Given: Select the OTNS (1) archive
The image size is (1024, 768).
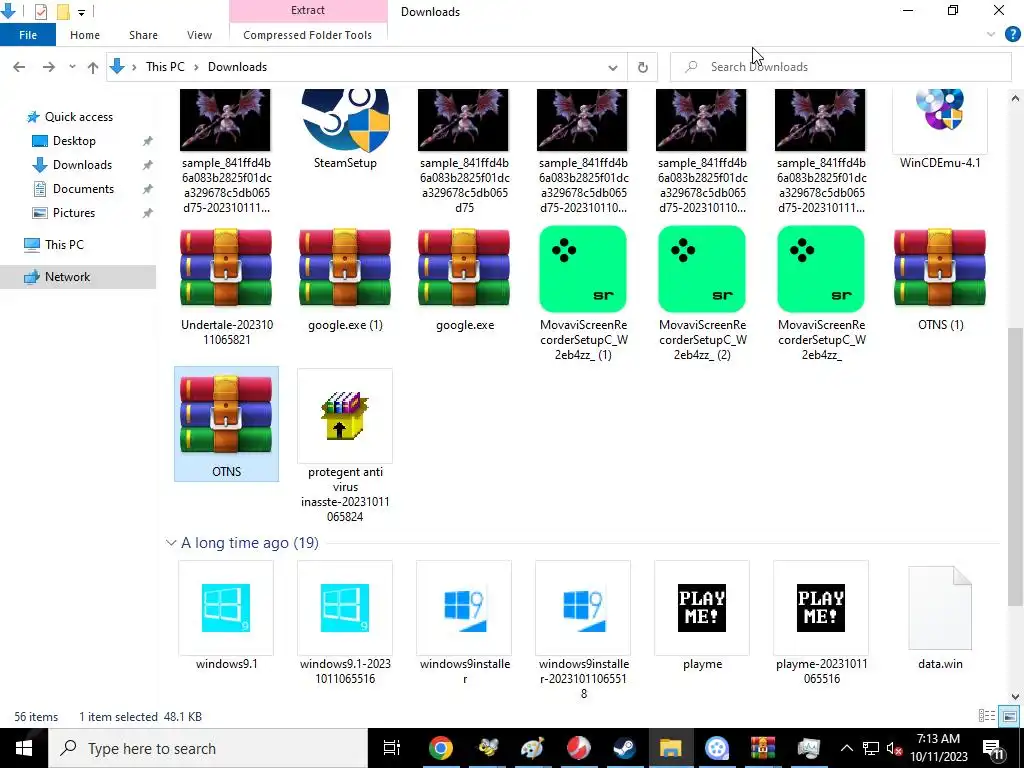Looking at the screenshot, I should pos(940,267).
